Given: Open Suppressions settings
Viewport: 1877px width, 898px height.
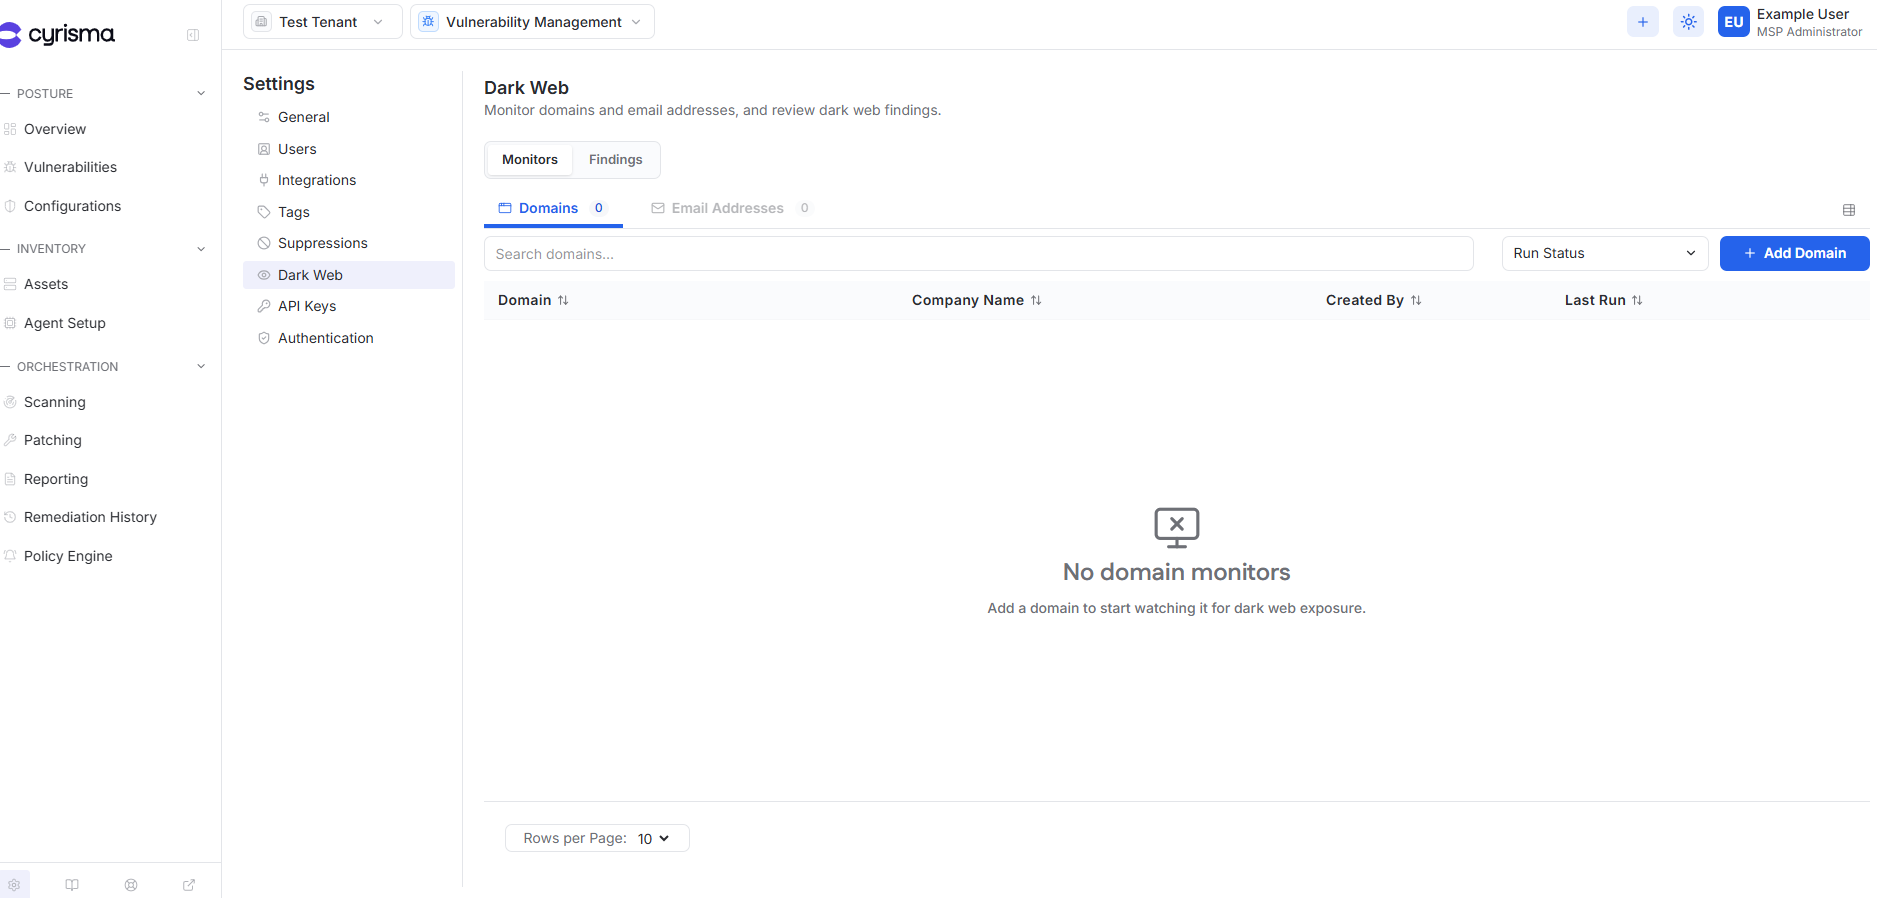Looking at the screenshot, I should pos(349,243).
